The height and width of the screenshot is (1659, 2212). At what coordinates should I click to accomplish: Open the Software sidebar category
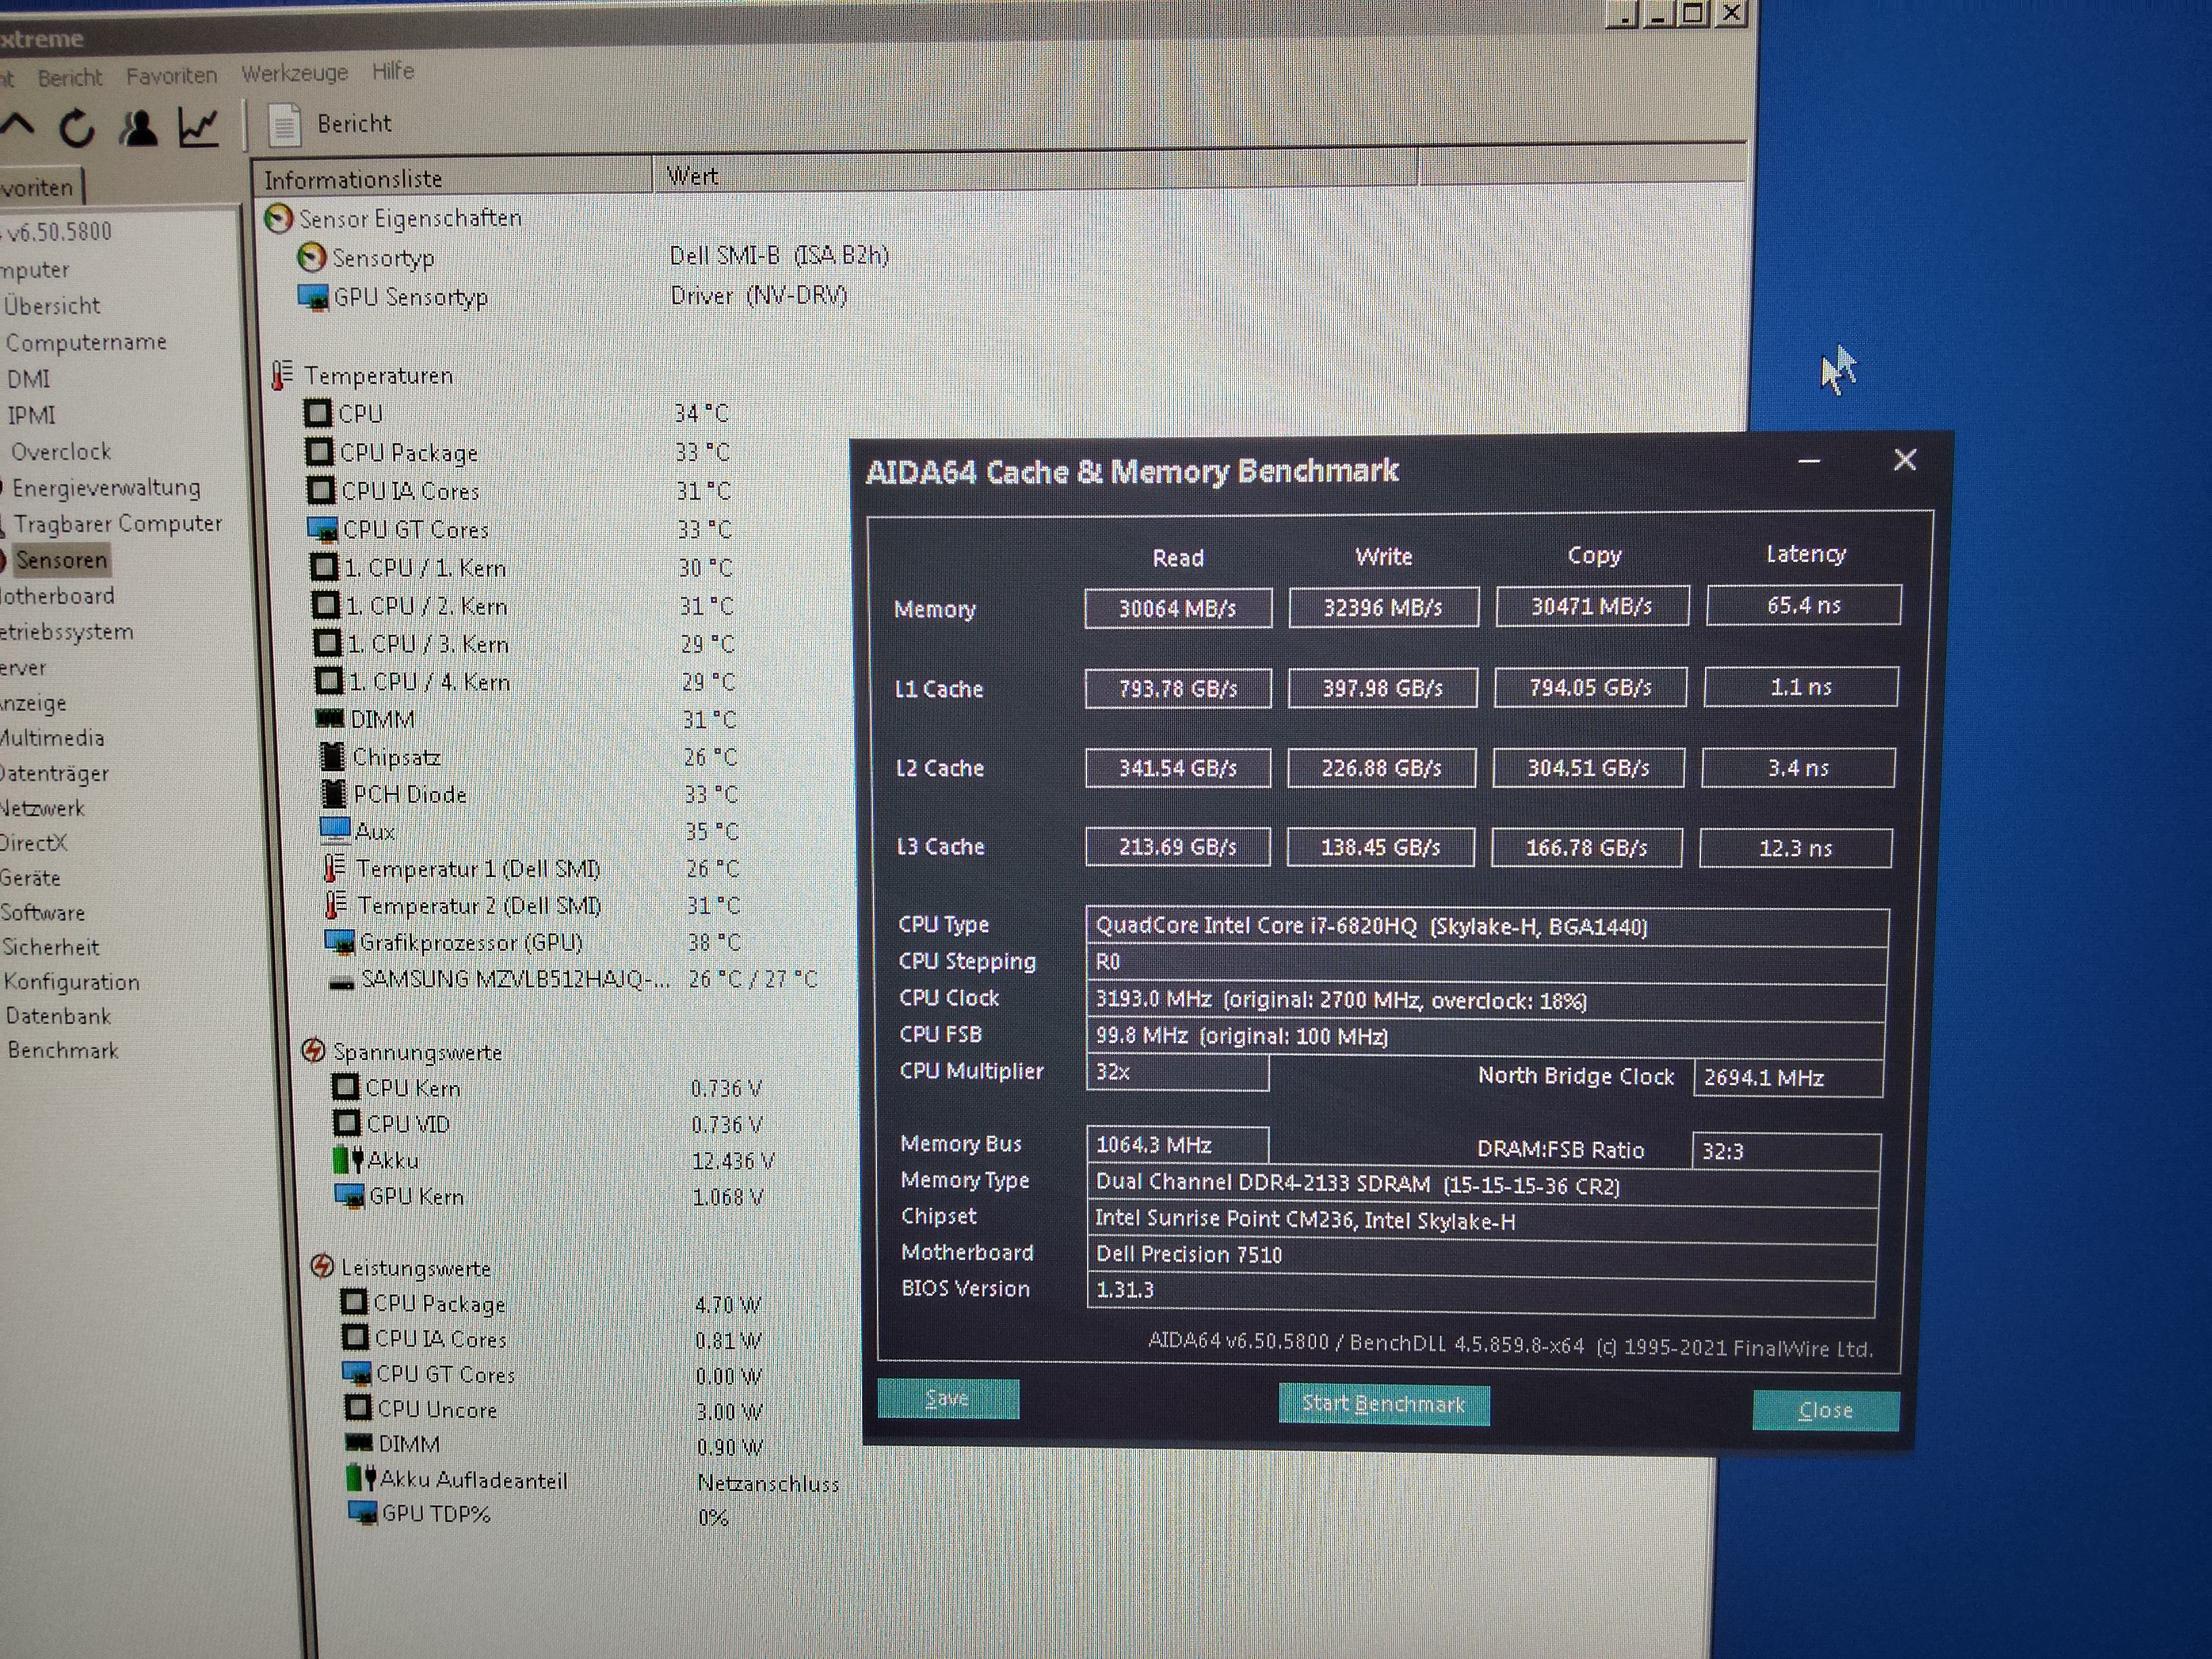pos(43,912)
